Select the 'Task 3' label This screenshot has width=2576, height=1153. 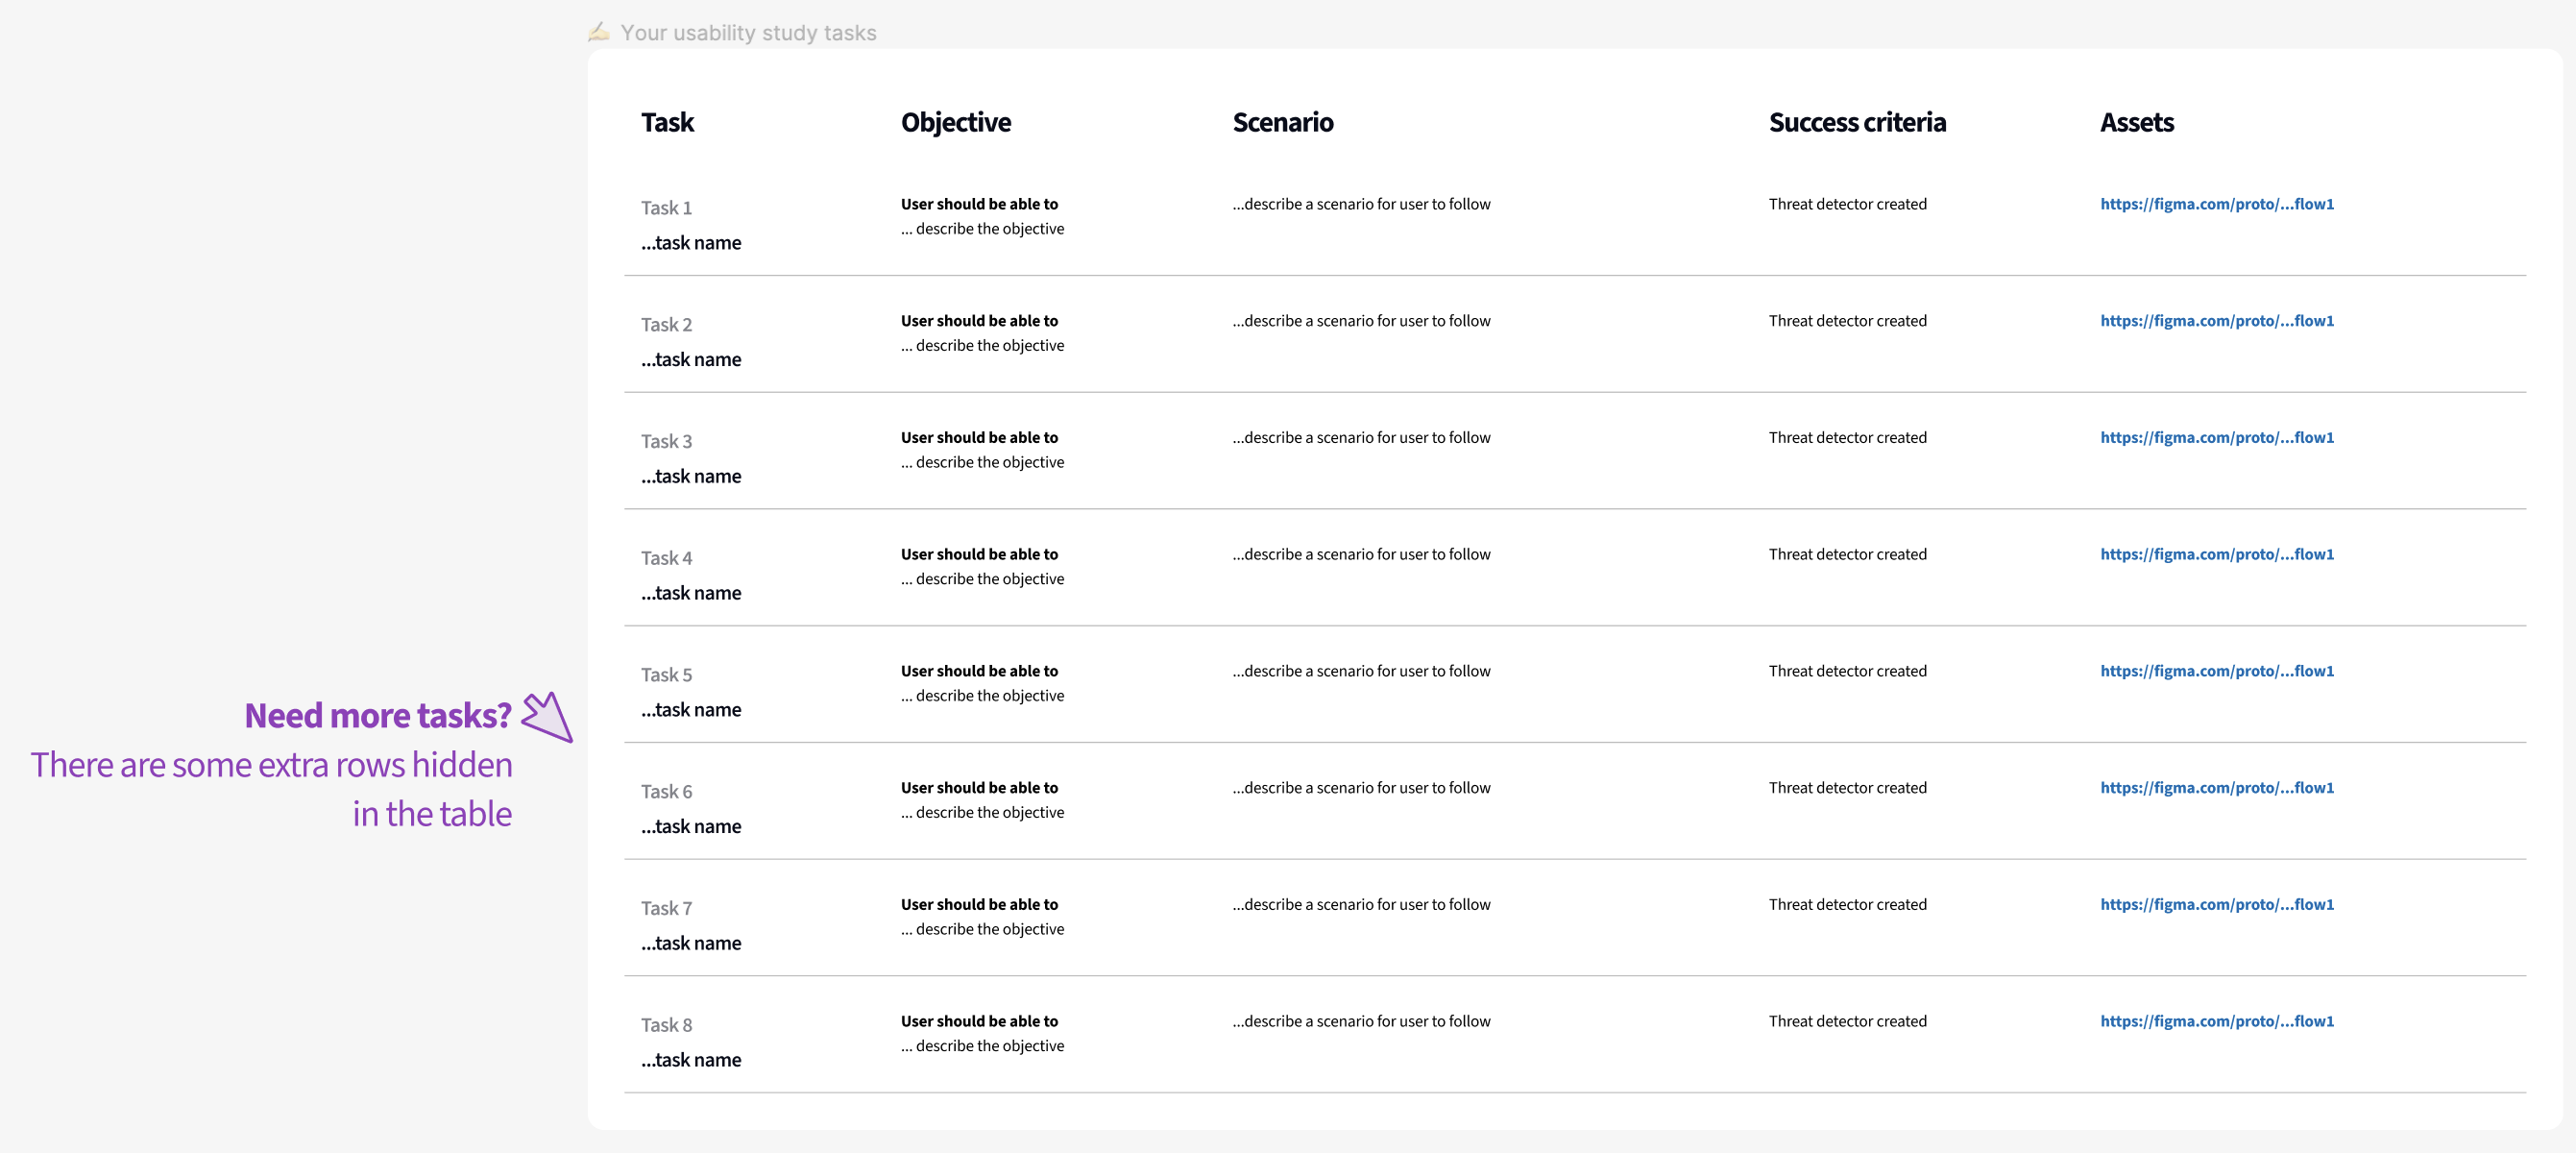tap(666, 442)
